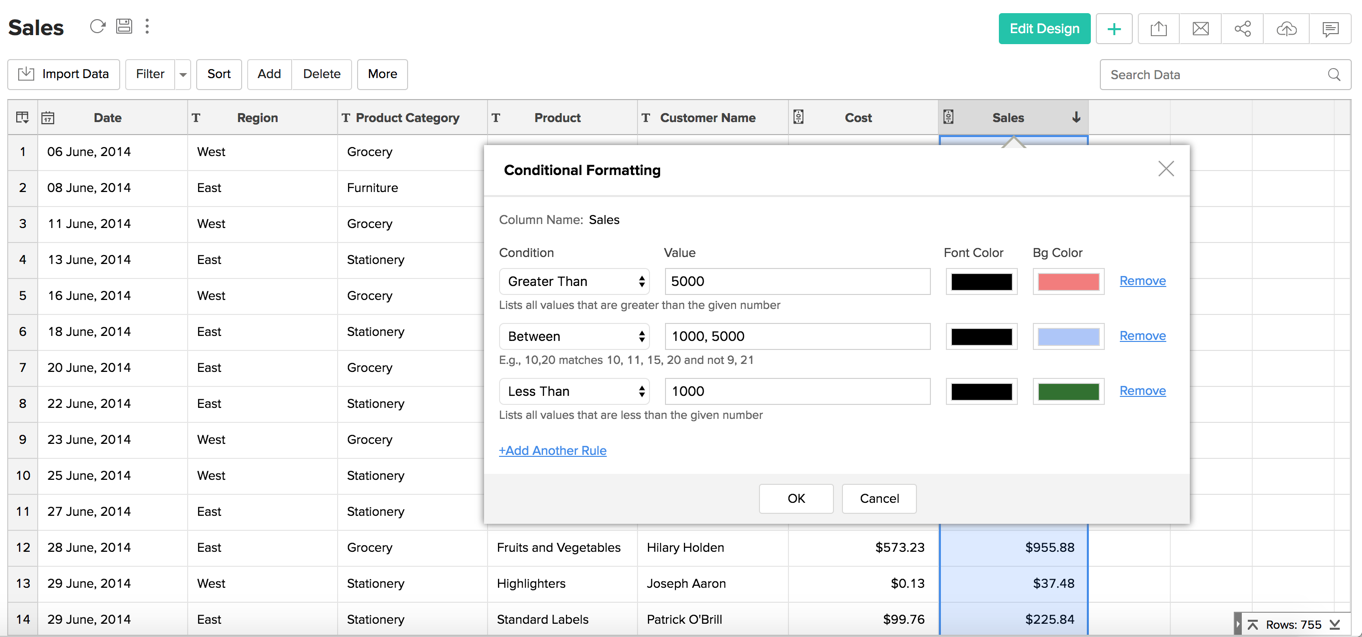Click the refresh icon beside Sales title
1362x637 pixels.
(x=97, y=27)
